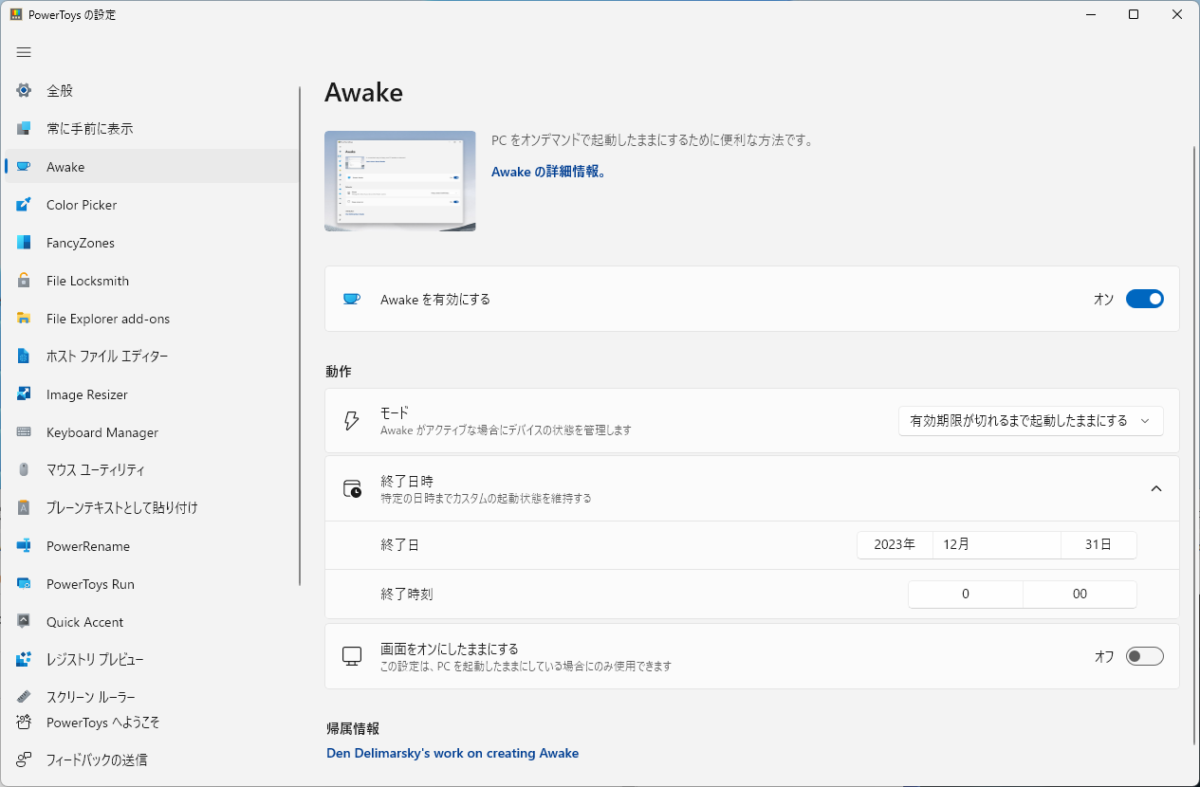
Task: Click the coffee cup icon beside Awake を有効にする
Action: tap(351, 299)
